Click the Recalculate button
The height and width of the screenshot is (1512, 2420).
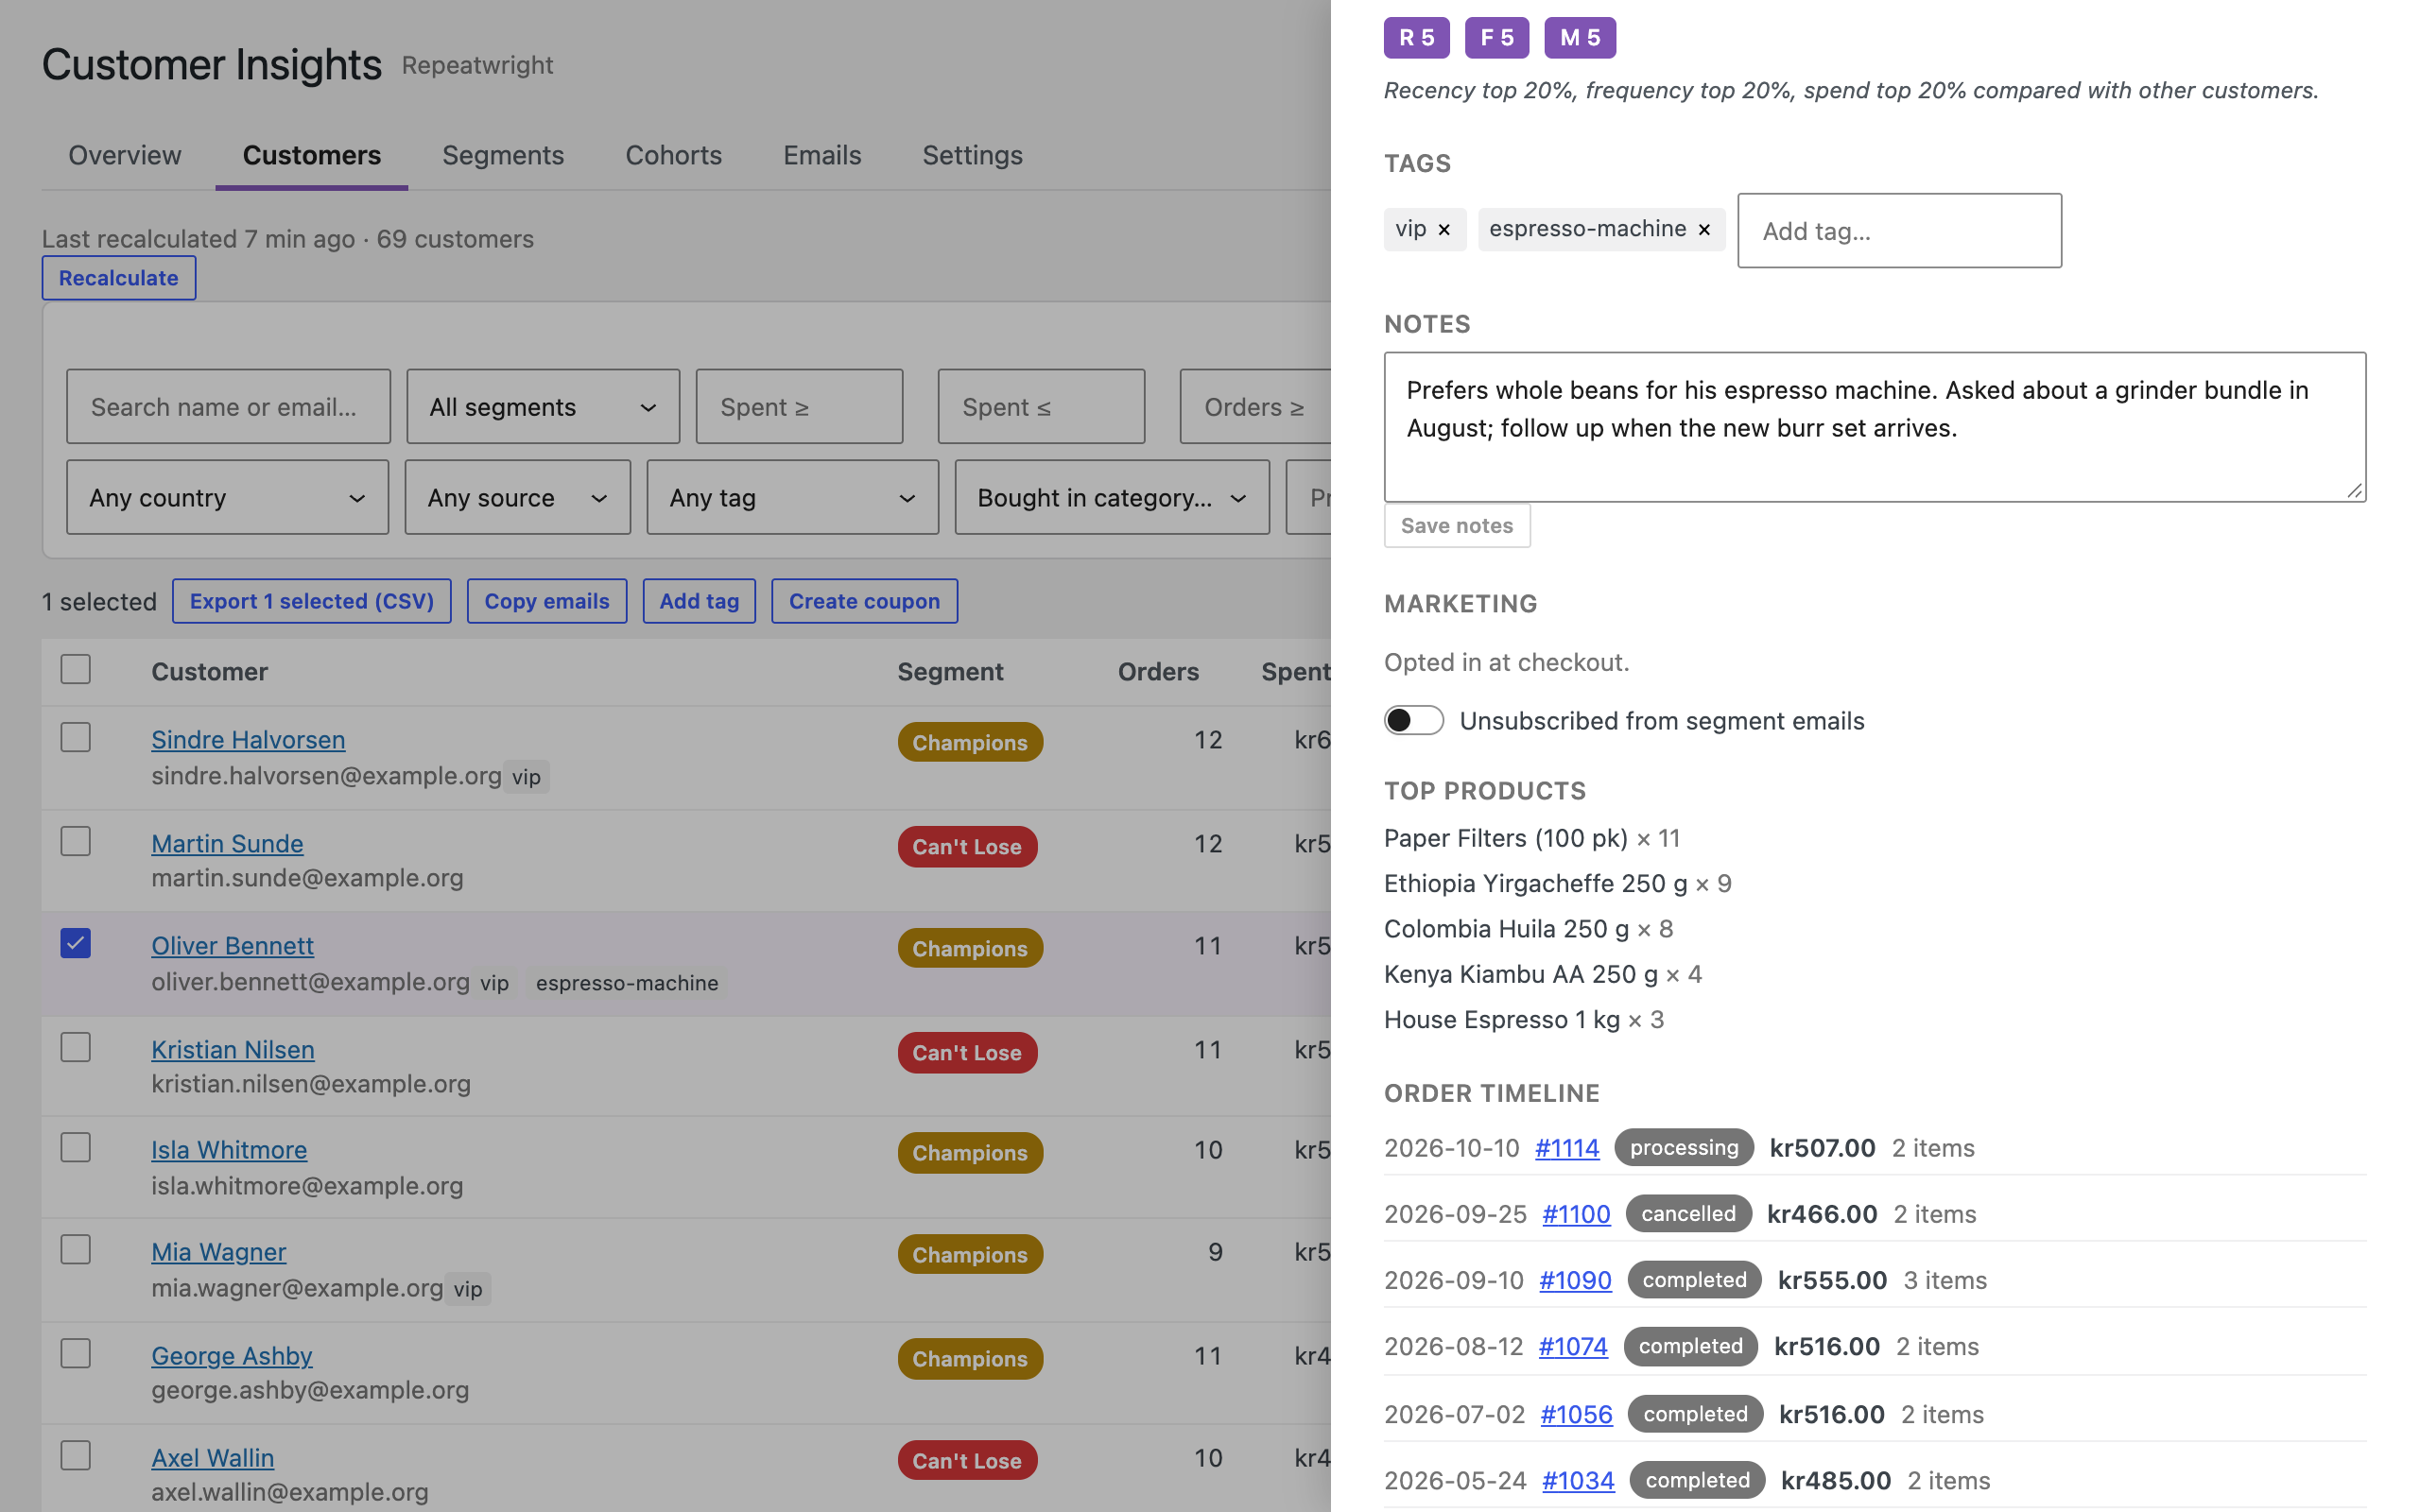click(118, 278)
